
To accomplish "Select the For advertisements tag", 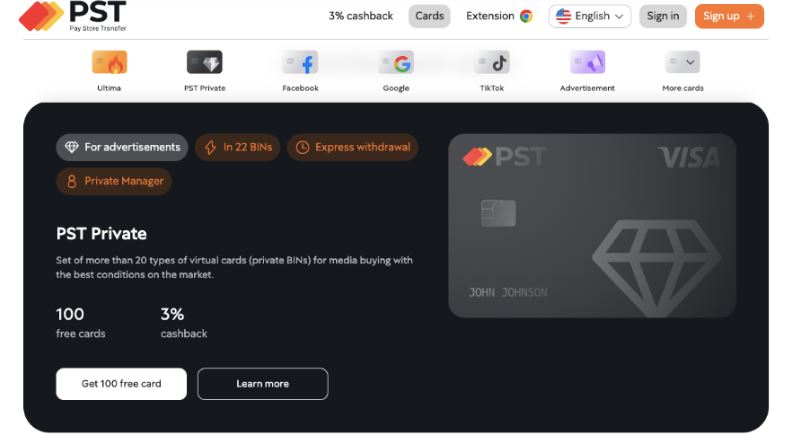I will coord(122,147).
